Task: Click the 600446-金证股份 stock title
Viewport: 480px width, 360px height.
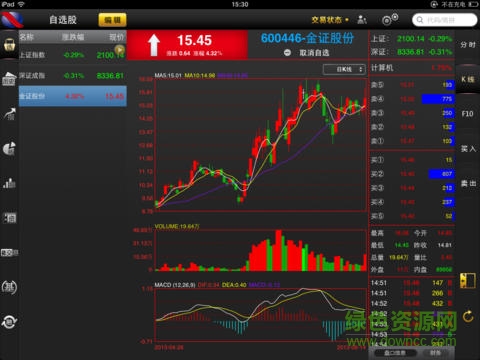Action: pos(307,38)
